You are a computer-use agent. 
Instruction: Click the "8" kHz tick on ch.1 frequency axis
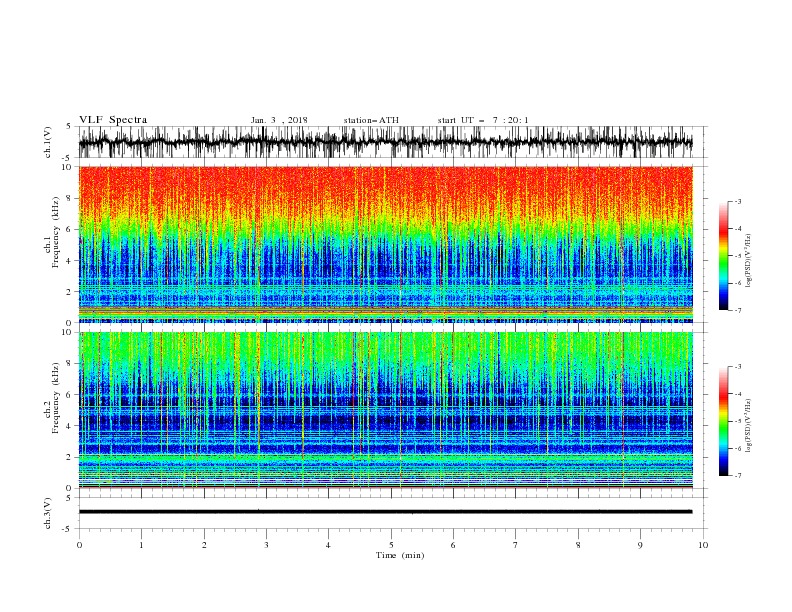(69, 198)
